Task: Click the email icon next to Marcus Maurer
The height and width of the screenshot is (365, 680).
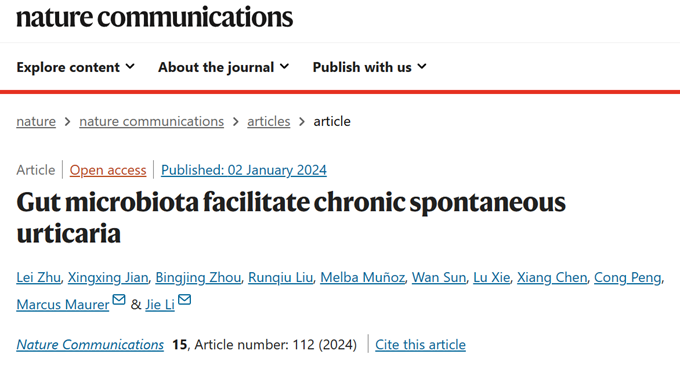Action: click(x=118, y=300)
